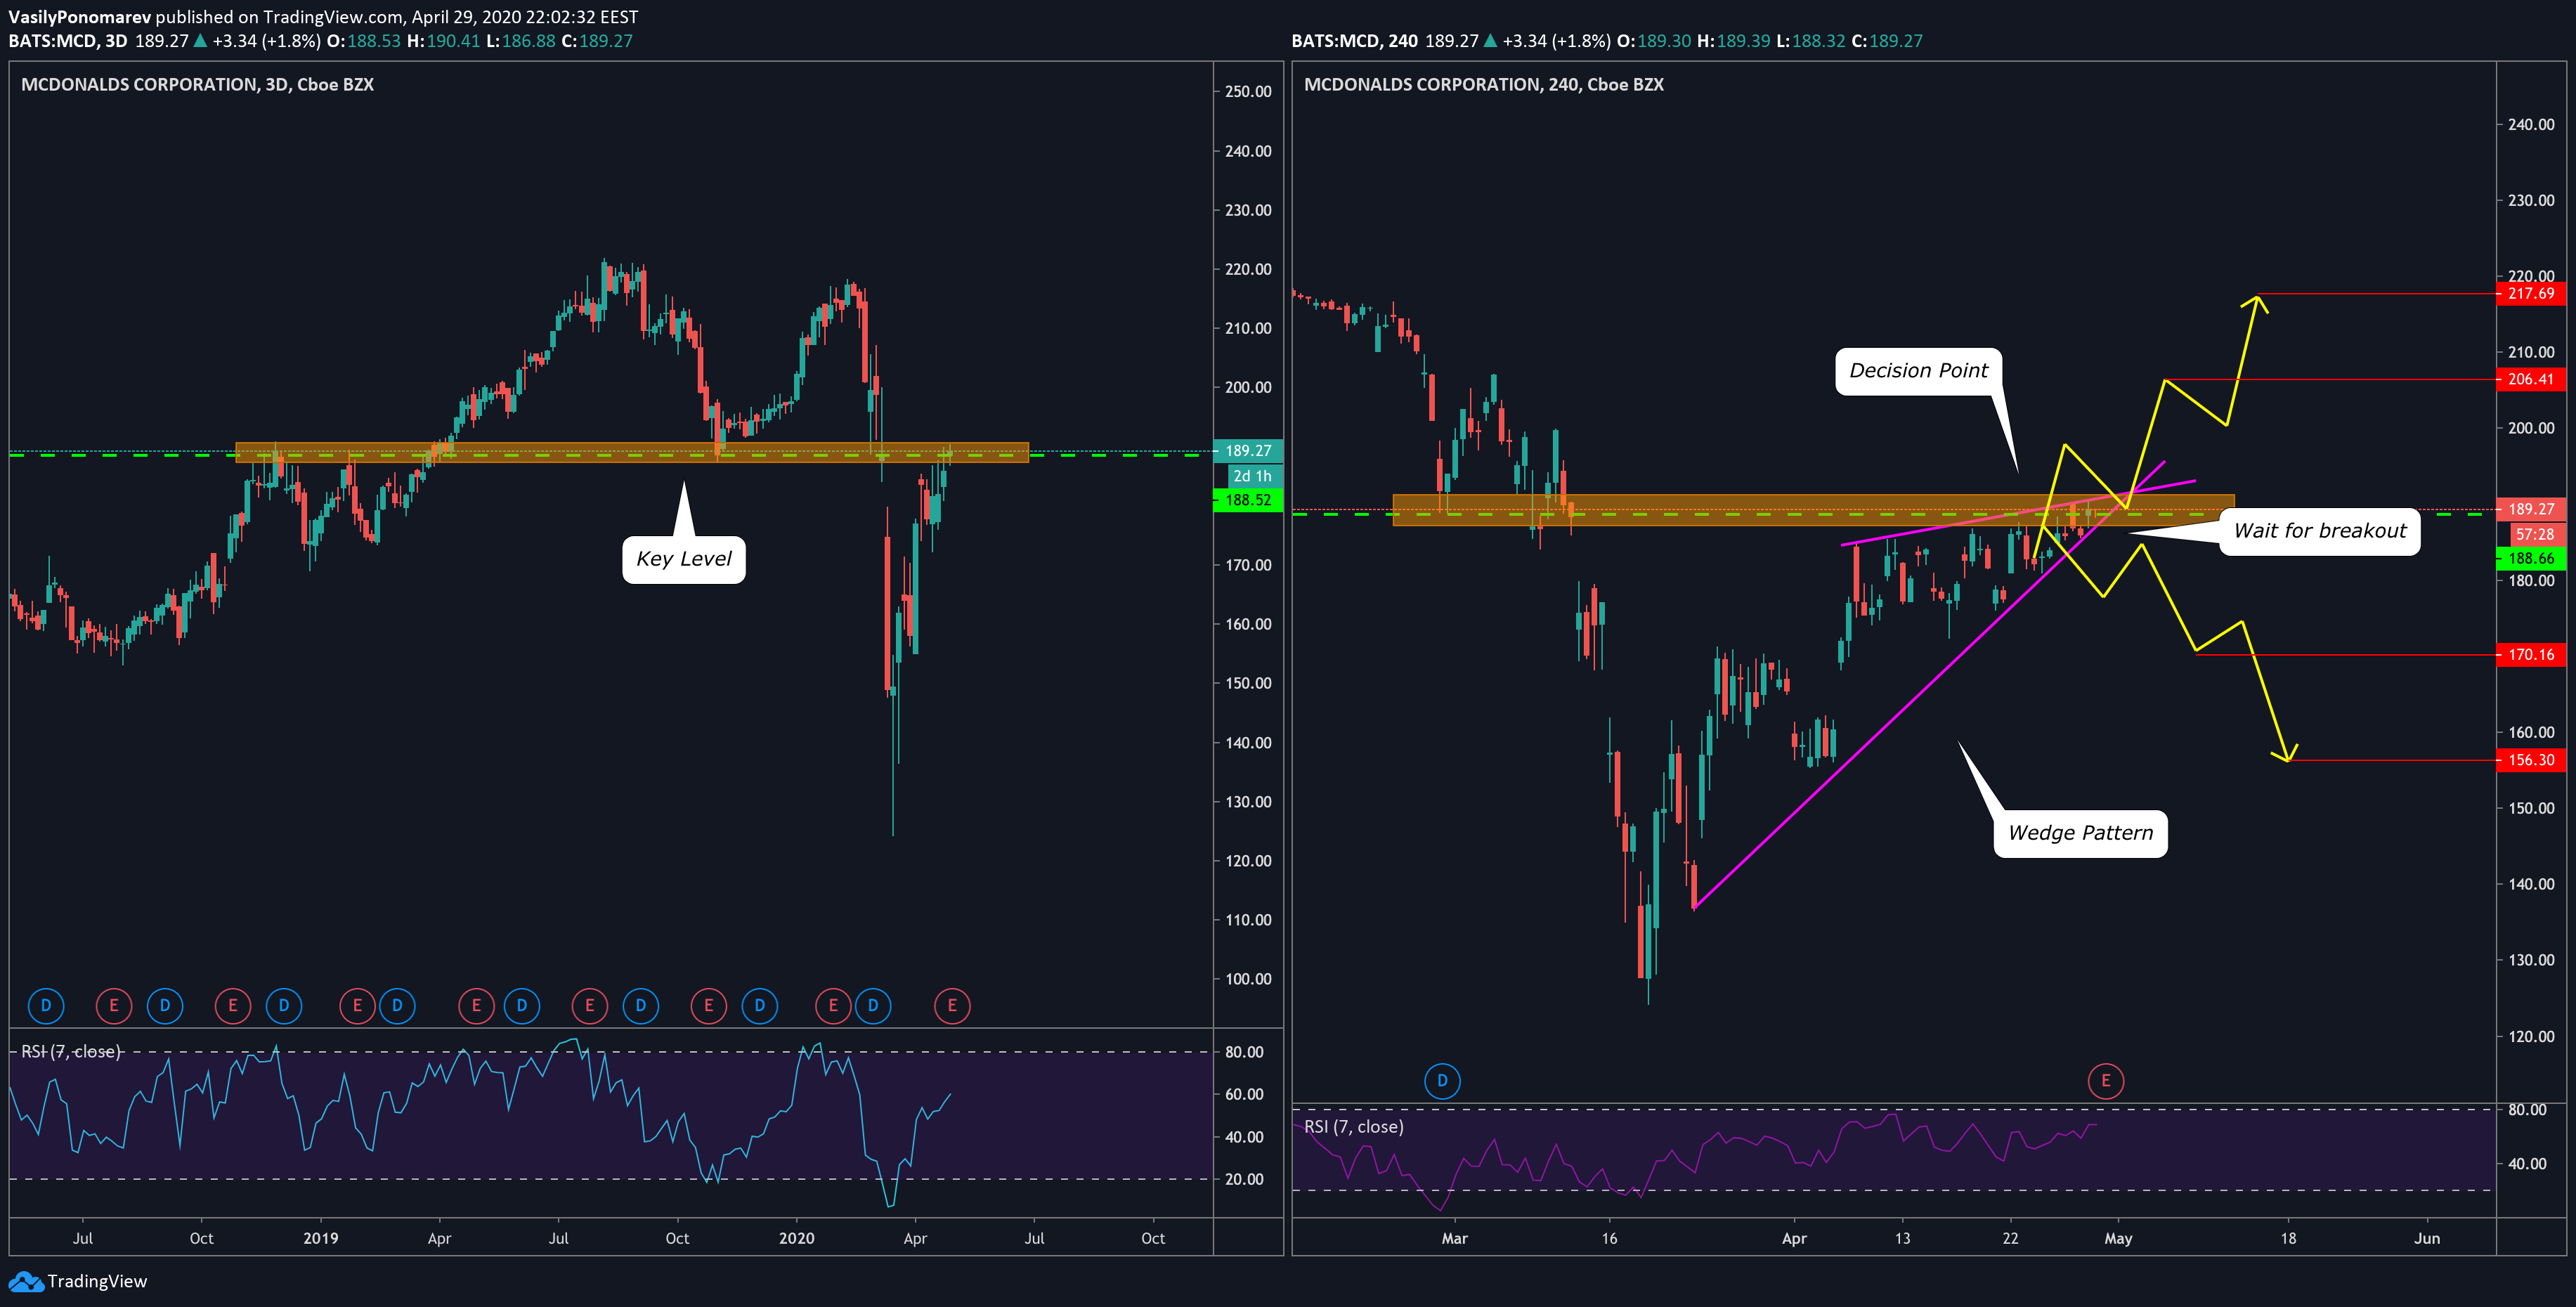Click the 'Key Level' callout label

tap(684, 559)
